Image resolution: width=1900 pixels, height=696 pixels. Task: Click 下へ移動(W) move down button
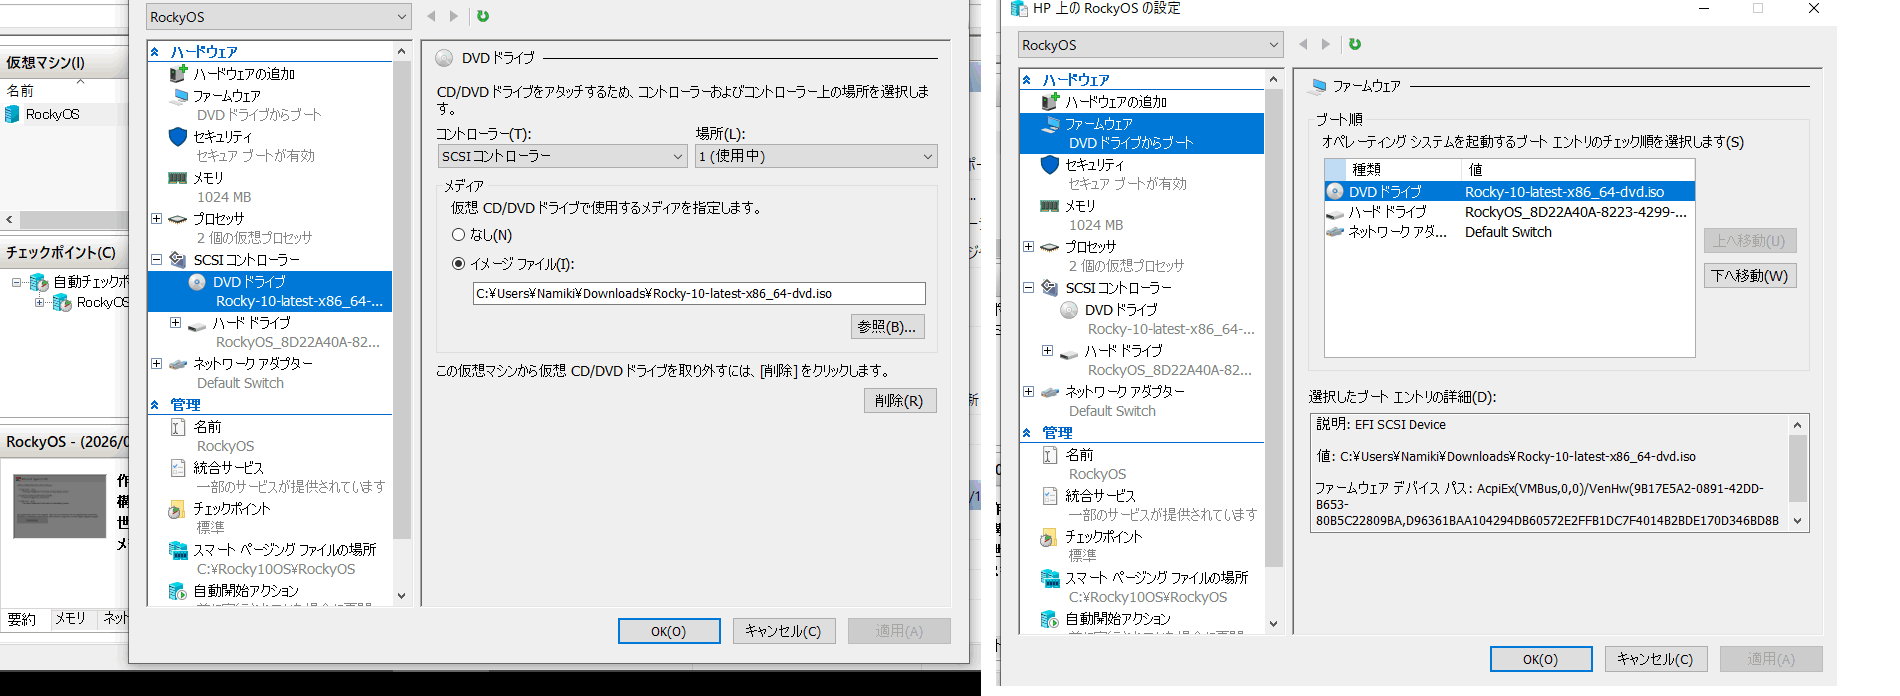tap(1750, 276)
